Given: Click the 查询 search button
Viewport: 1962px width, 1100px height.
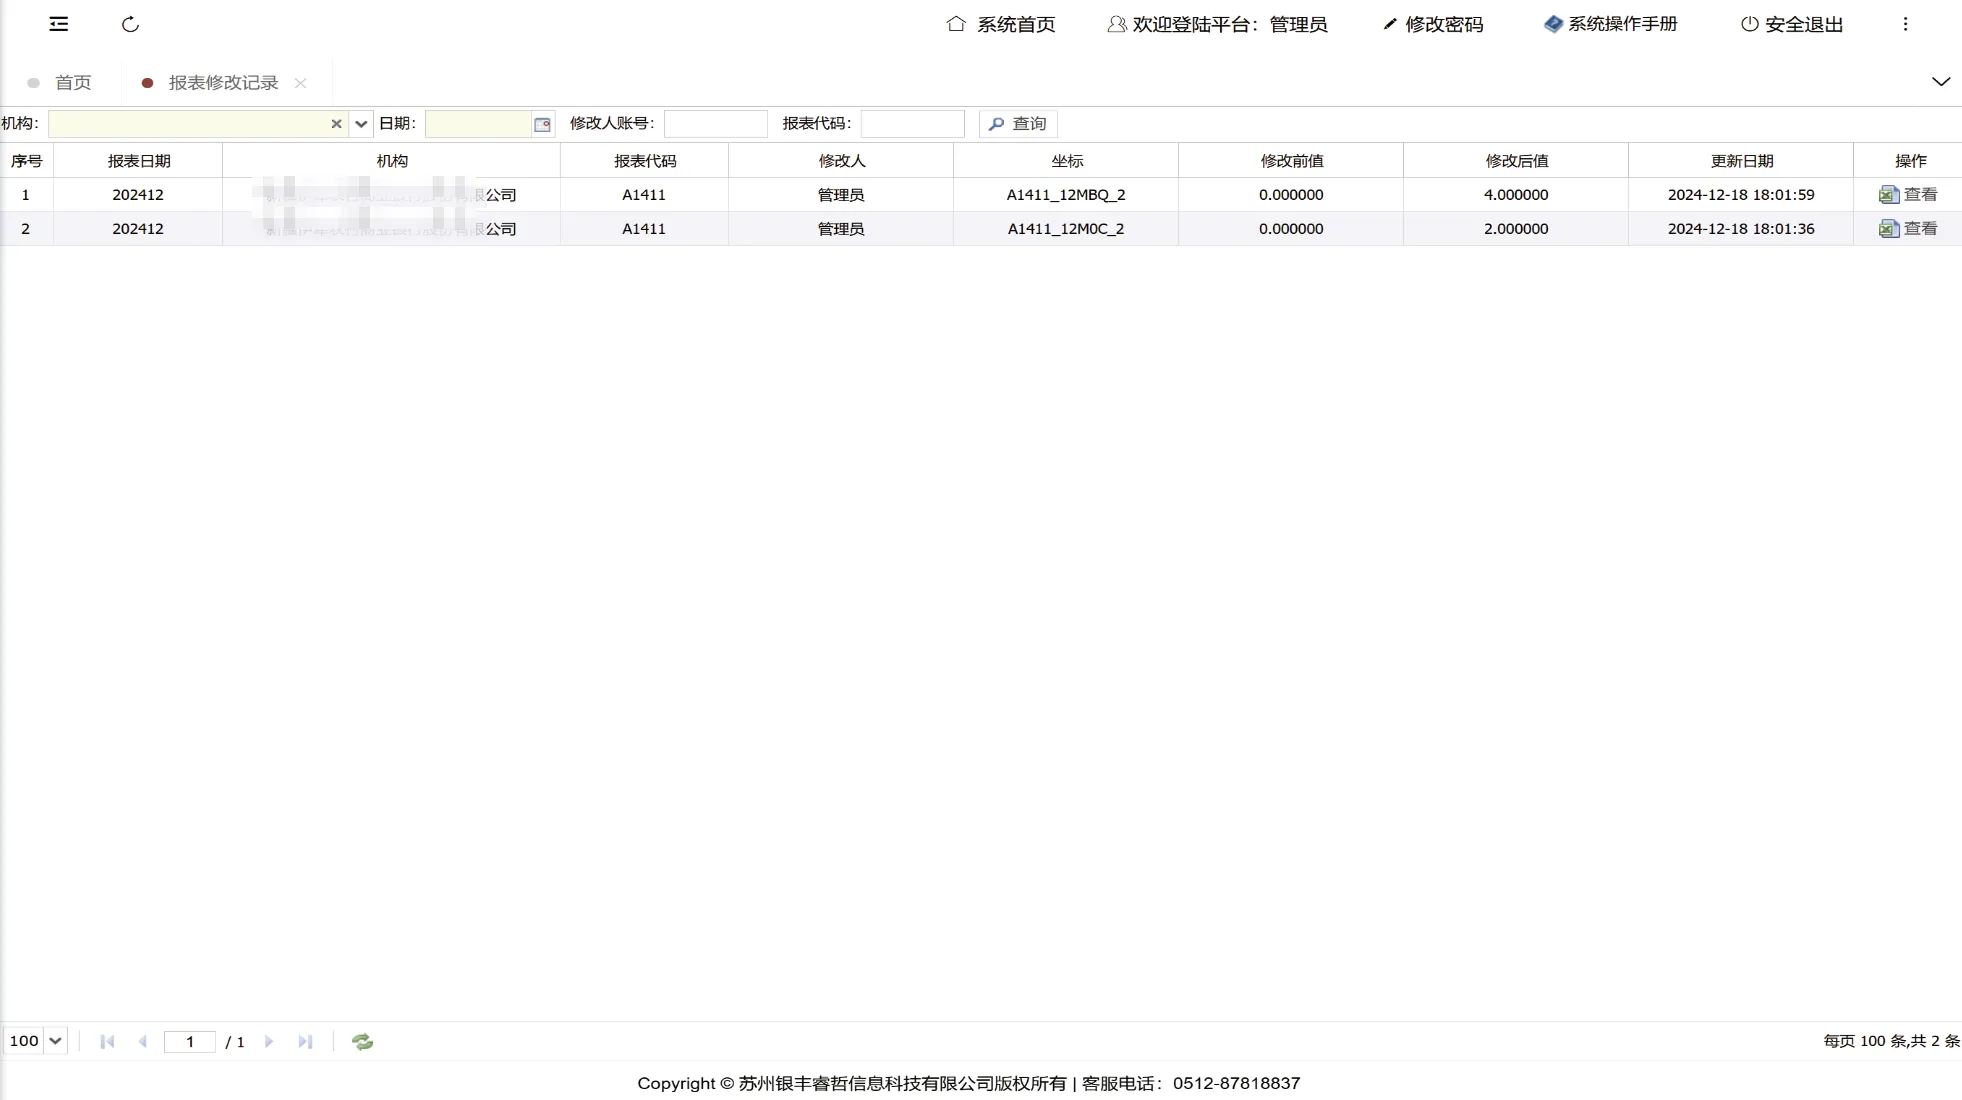Looking at the screenshot, I should 1017,124.
